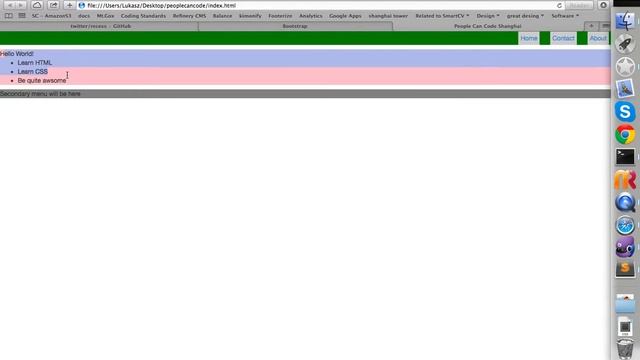Screen dimensions: 640x360
Task: Open a new tab with plus button
Action: pos(591,26)
